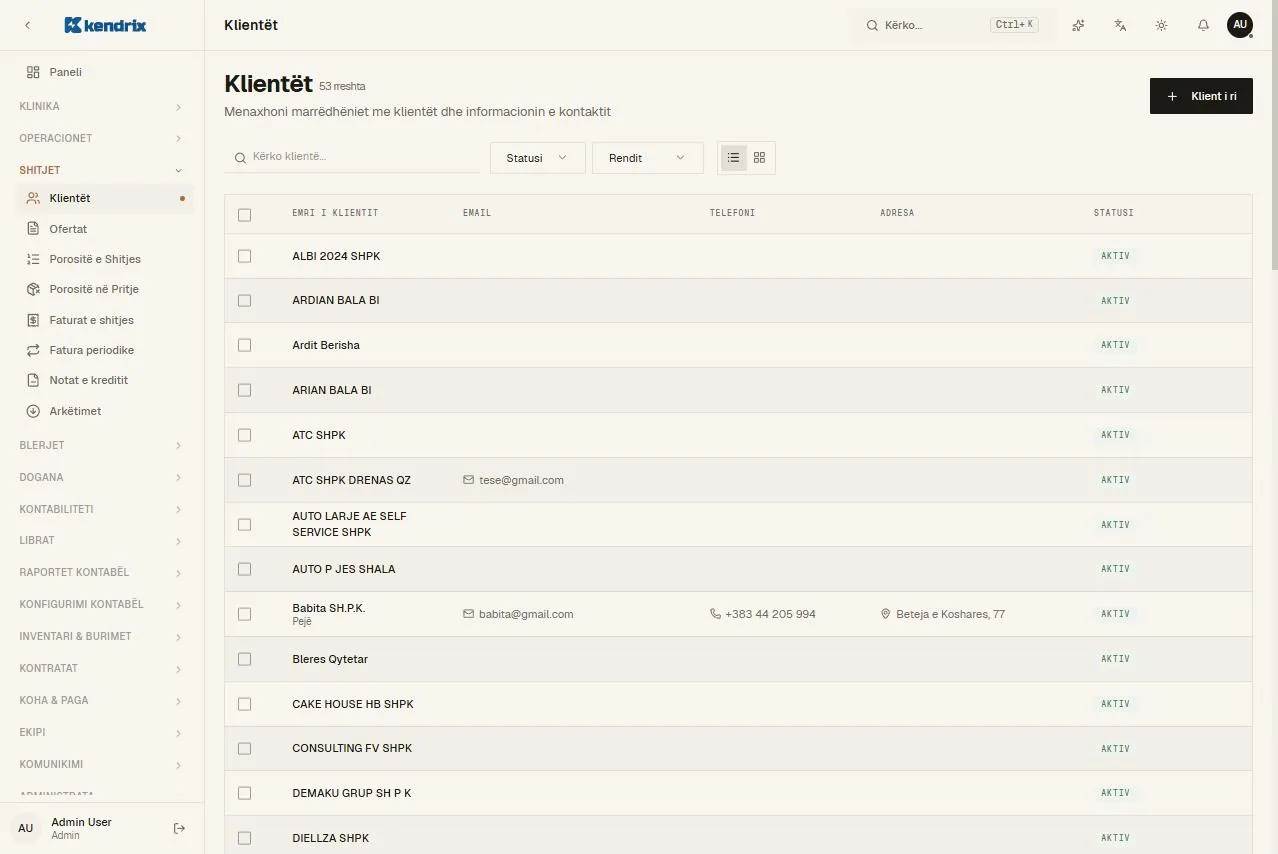
Task: Check the Babita SH.P.K. row checkbox
Action: pyautogui.click(x=245, y=614)
